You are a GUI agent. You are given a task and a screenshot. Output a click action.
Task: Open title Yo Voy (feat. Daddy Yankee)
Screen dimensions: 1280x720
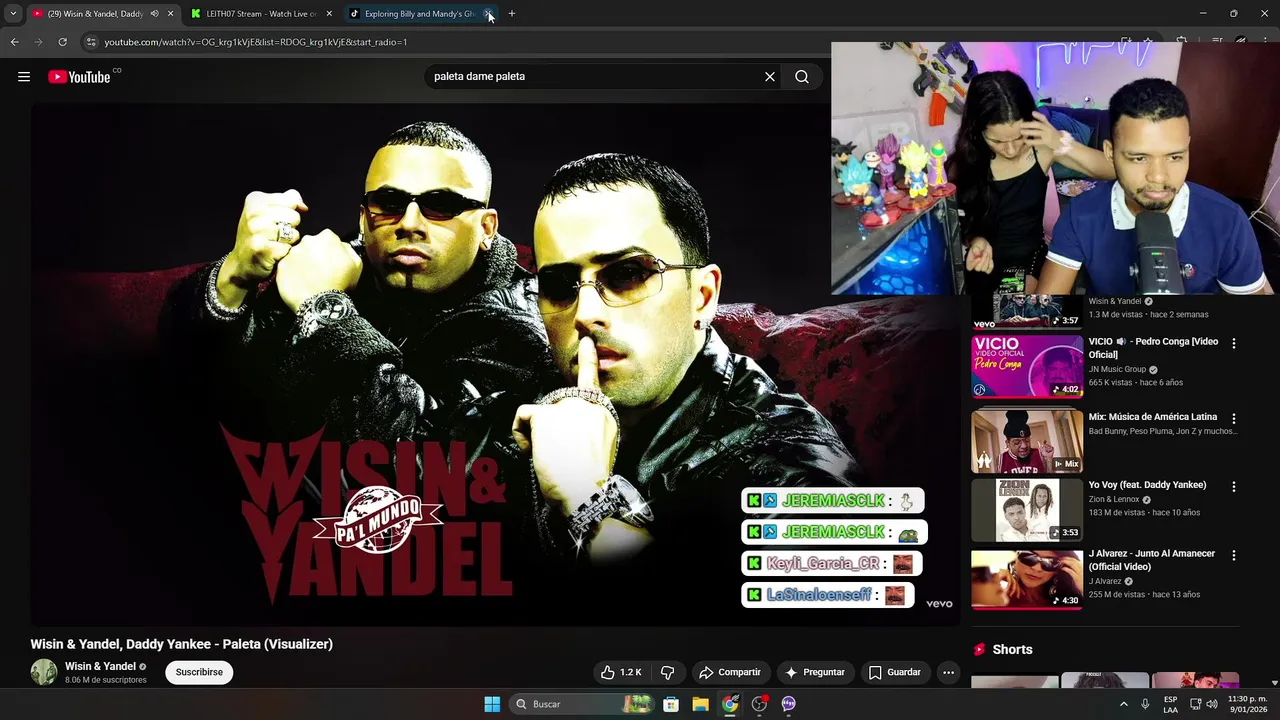pos(1147,485)
